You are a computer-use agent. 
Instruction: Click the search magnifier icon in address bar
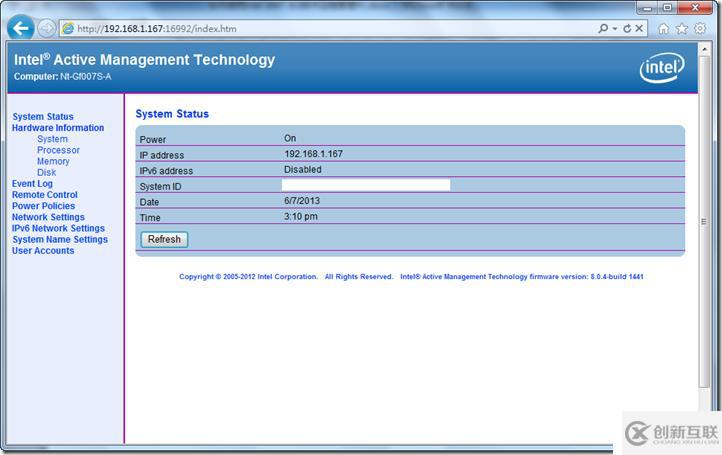(603, 29)
